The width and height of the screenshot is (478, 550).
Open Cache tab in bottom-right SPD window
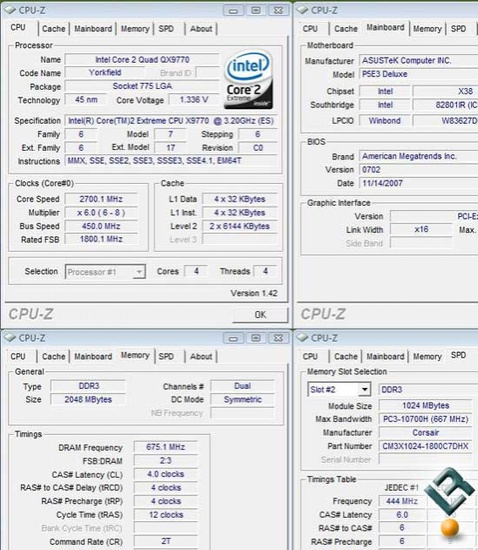pyautogui.click(x=346, y=356)
